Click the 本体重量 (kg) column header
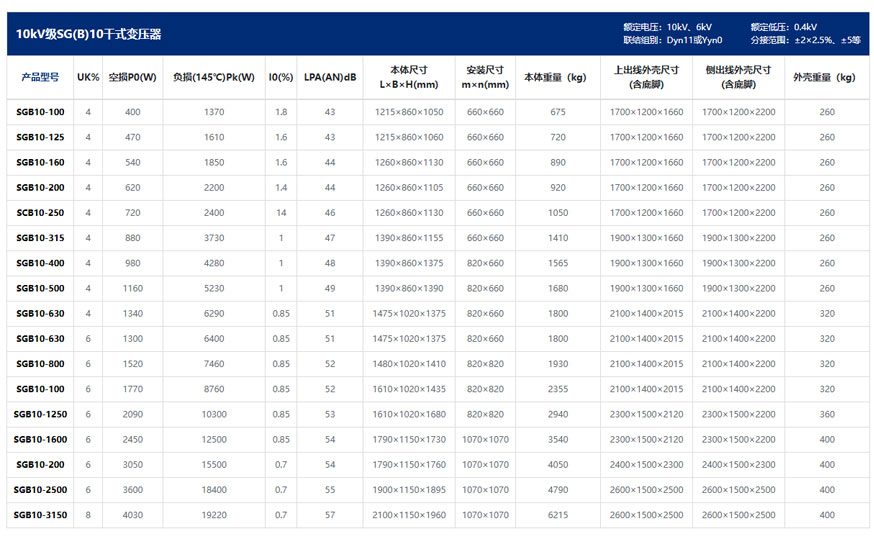The width and height of the screenshot is (874, 536). 557,77
